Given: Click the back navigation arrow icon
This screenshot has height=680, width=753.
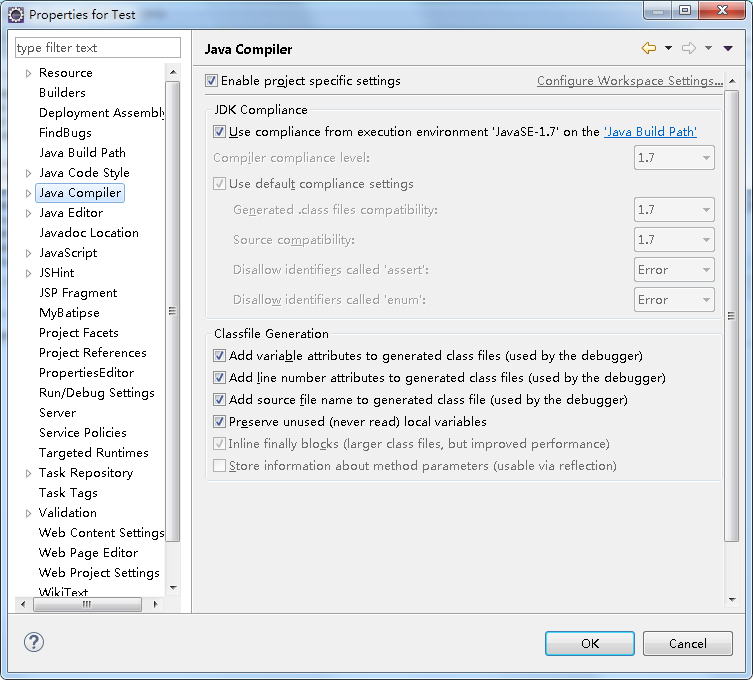Looking at the screenshot, I should 649,48.
